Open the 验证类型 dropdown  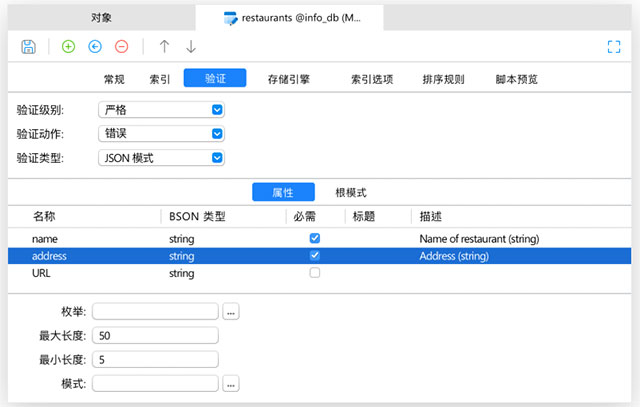162,158
